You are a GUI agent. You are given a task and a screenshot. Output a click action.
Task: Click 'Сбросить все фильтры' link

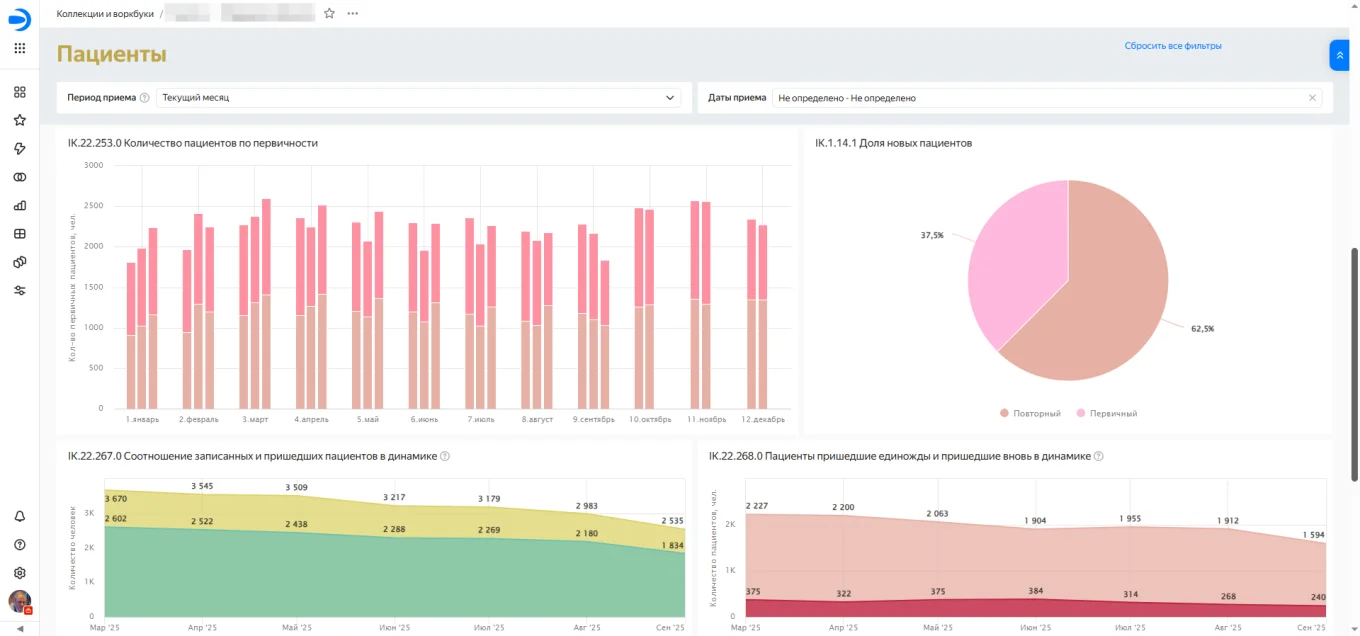pyautogui.click(x=1172, y=46)
